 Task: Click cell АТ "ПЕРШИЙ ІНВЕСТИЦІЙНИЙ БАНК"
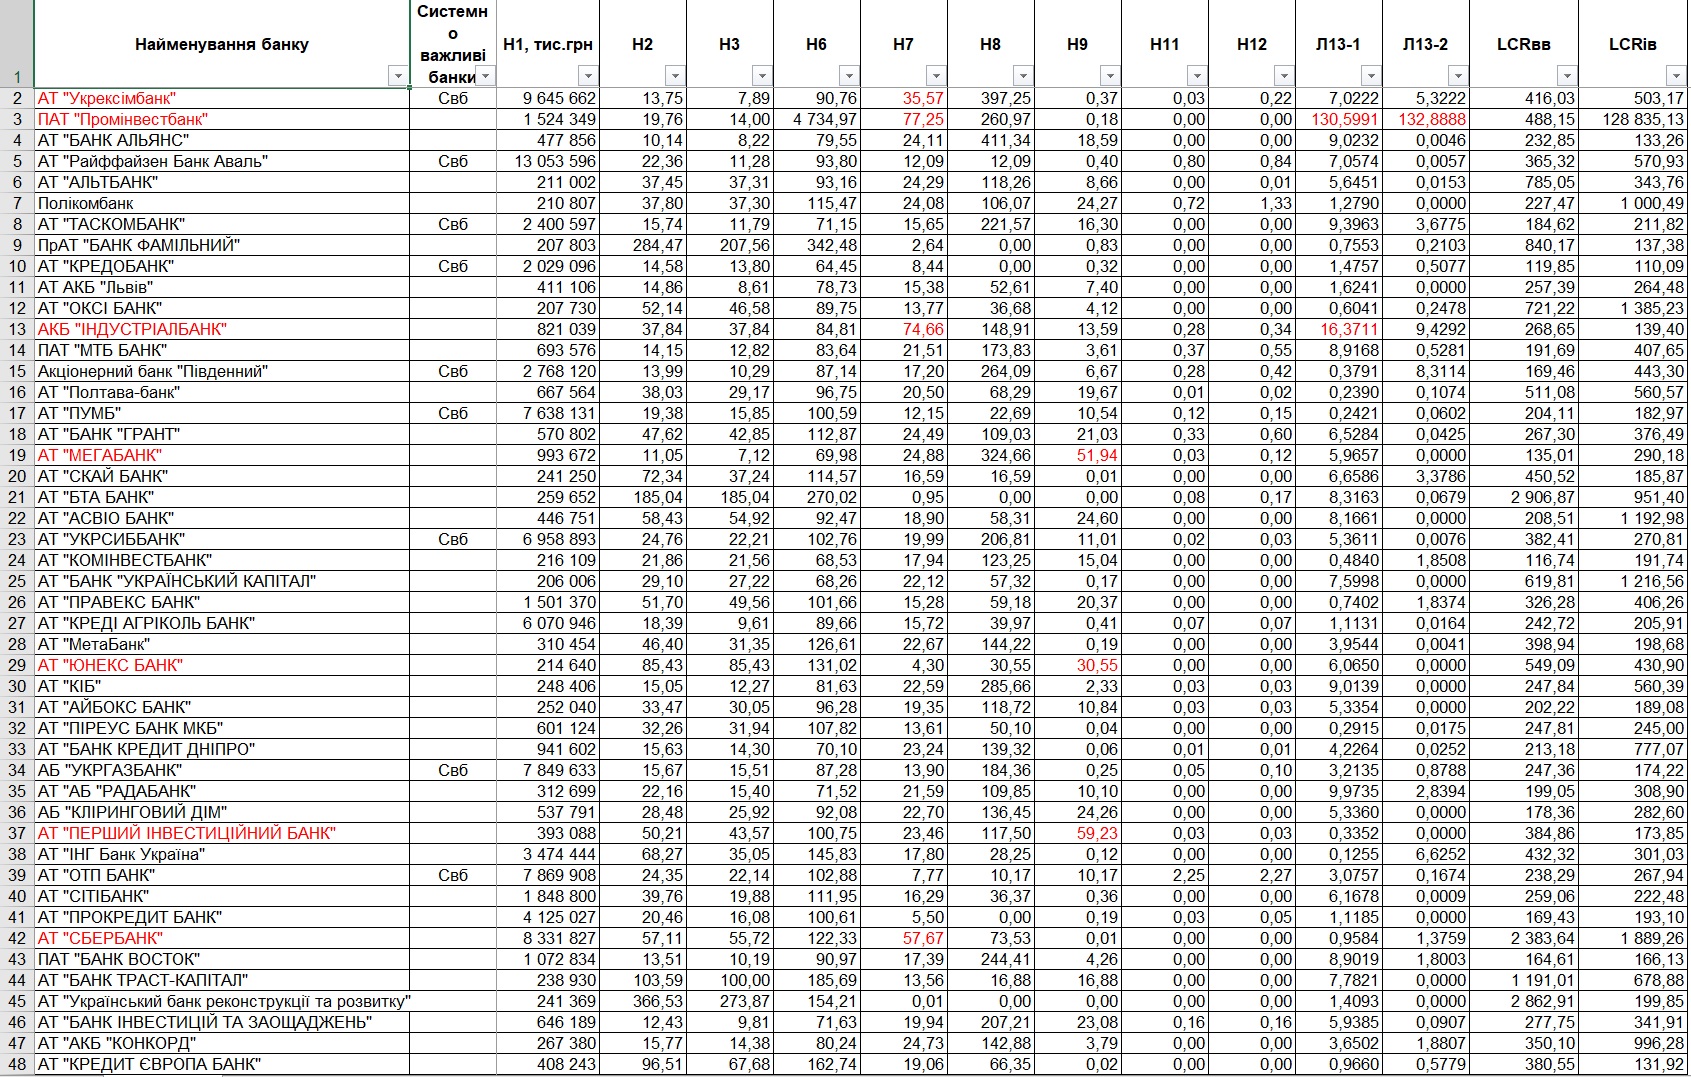(x=222, y=833)
